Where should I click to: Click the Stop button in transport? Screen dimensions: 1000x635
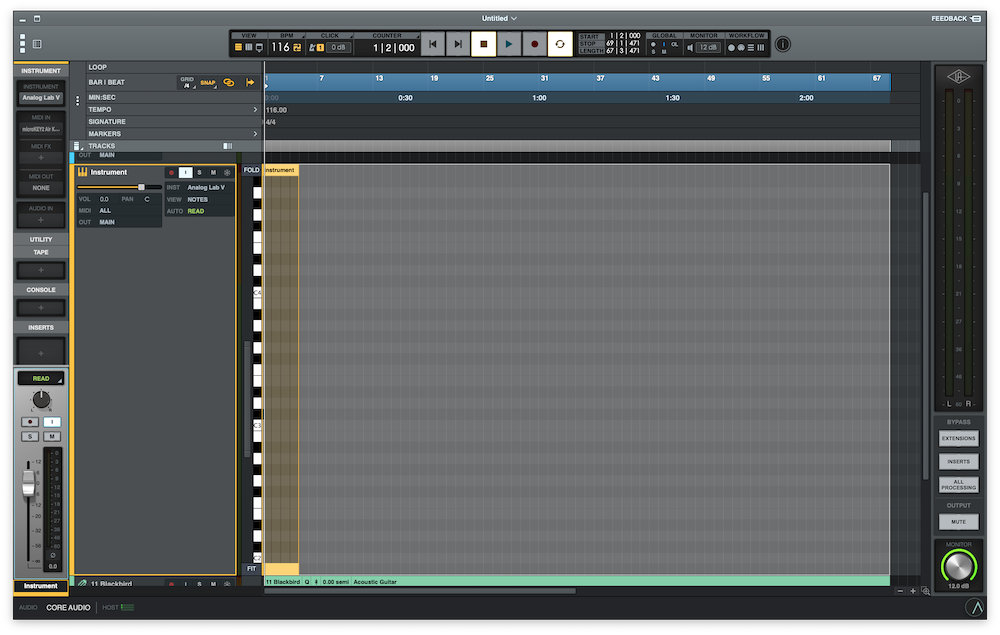484,44
